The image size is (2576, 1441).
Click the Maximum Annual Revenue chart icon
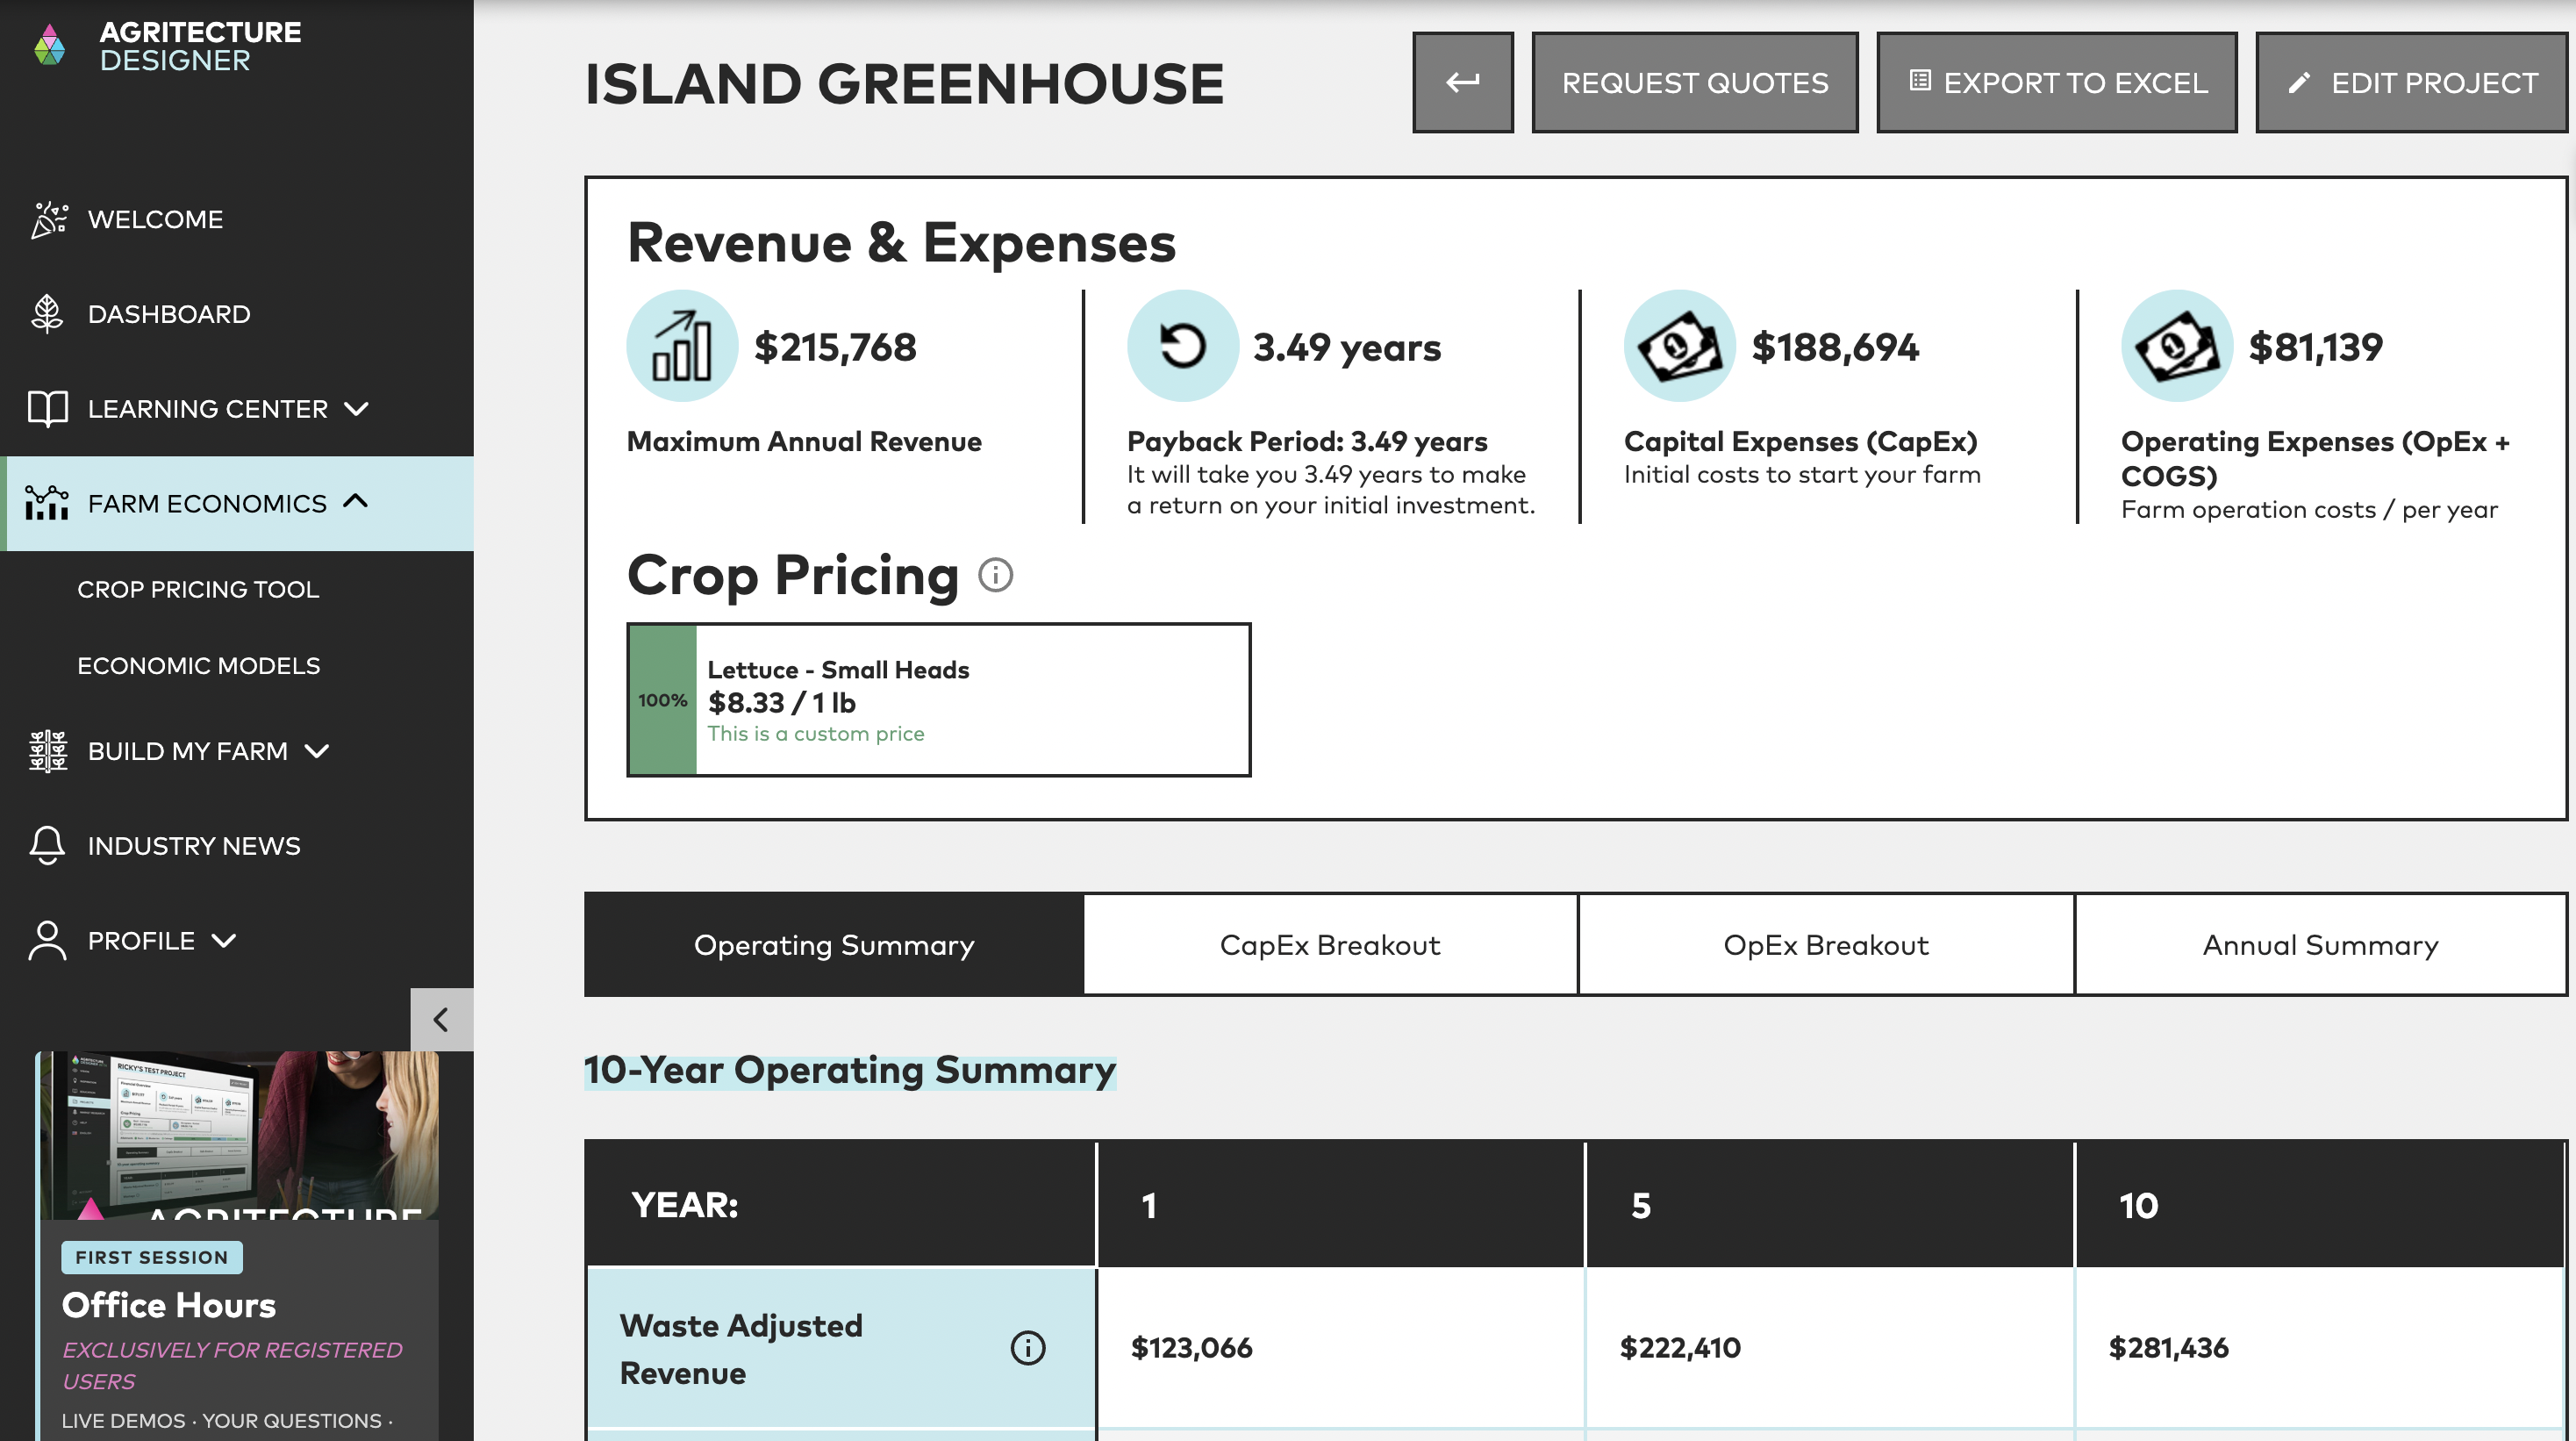tap(682, 346)
